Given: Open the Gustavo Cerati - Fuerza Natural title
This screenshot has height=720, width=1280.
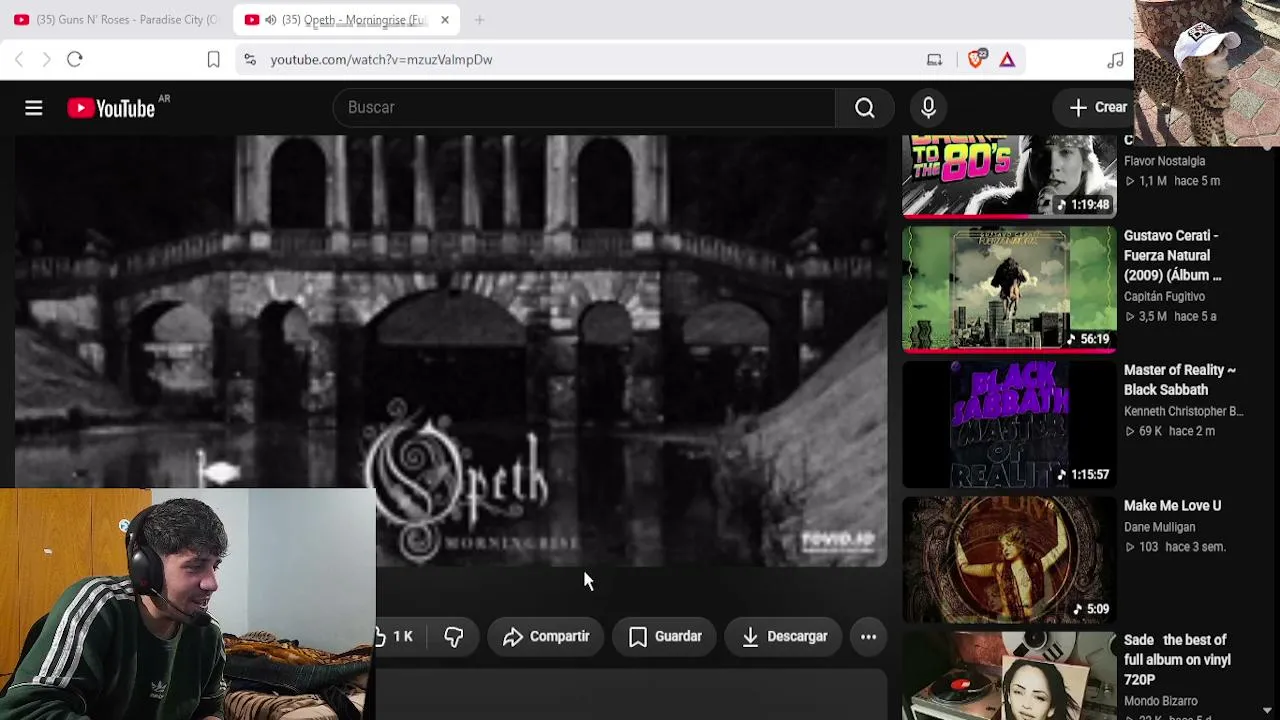Looking at the screenshot, I should 1172,256.
